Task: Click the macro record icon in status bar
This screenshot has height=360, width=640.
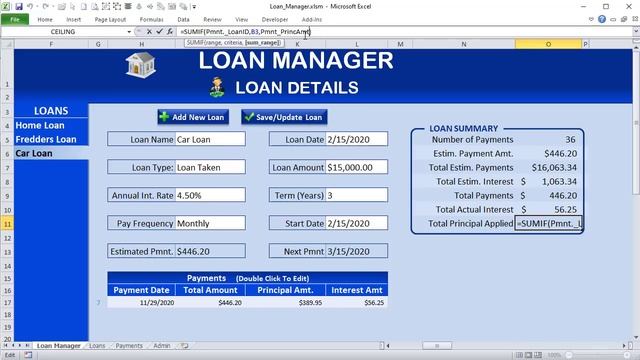Action: tap(28, 355)
